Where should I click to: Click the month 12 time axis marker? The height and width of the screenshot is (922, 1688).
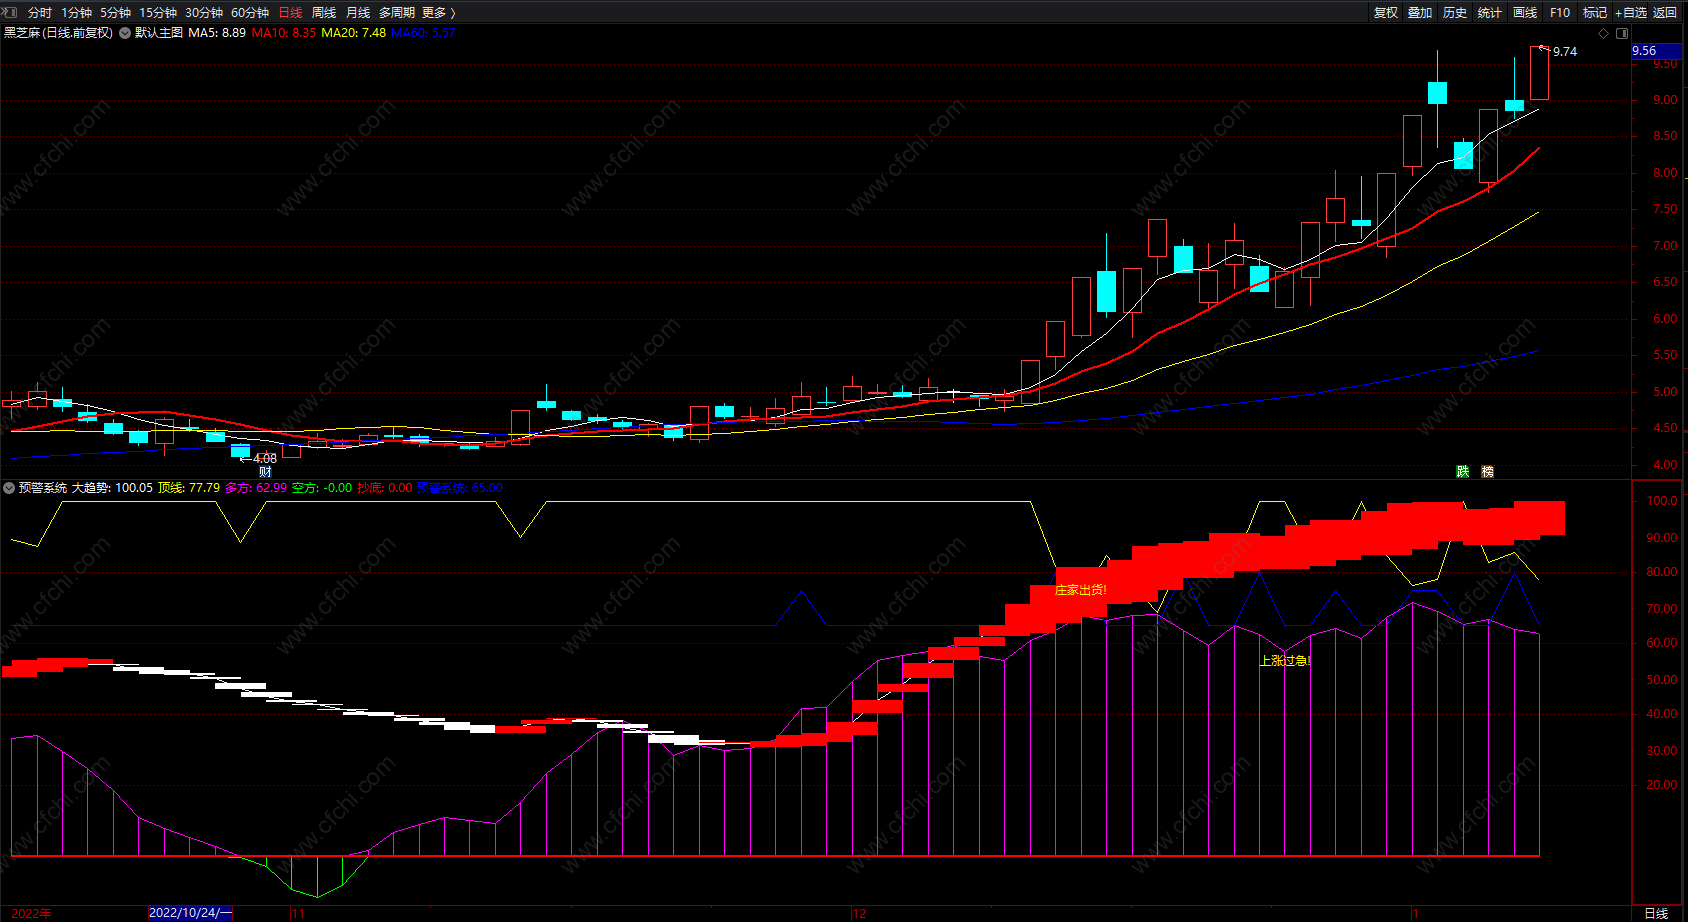(860, 913)
